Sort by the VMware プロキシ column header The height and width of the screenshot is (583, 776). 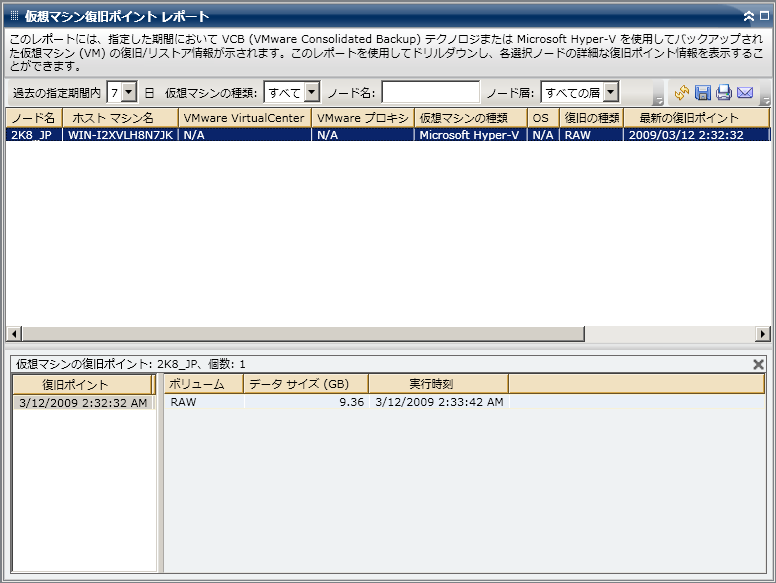click(x=363, y=118)
